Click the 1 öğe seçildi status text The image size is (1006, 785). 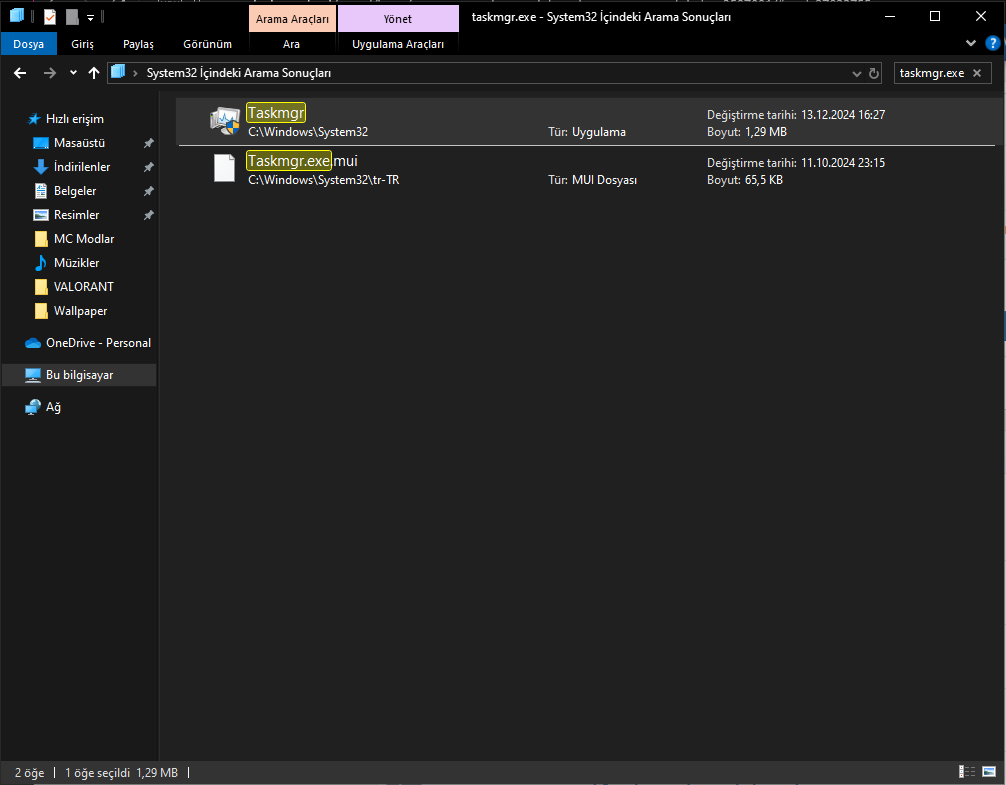[98, 773]
